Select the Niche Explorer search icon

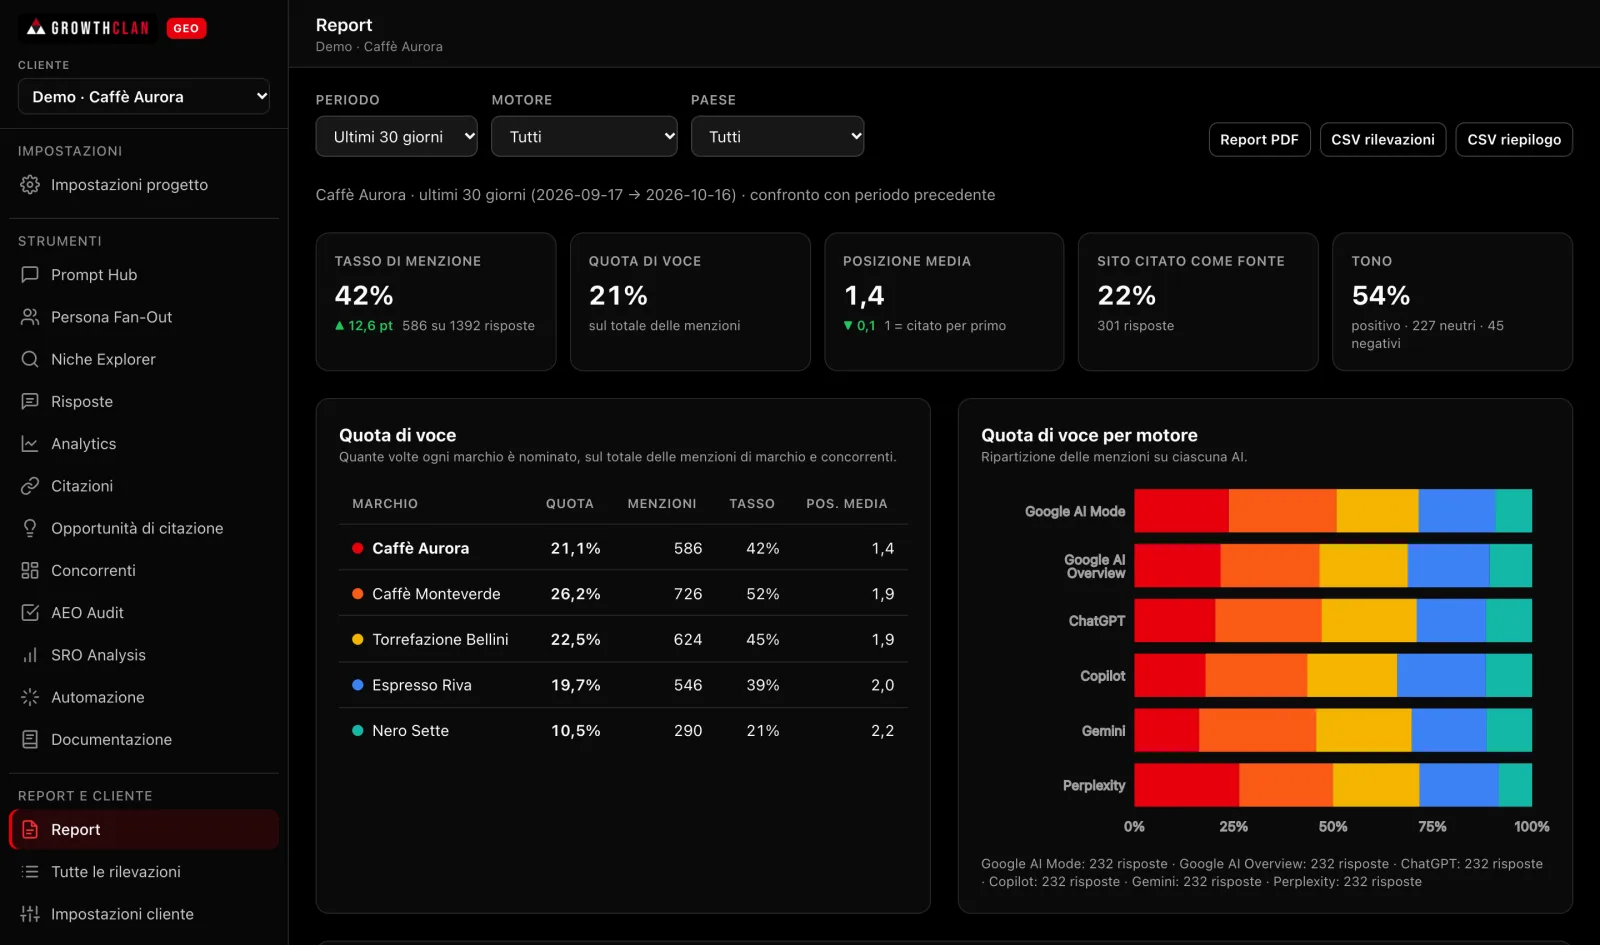30,359
